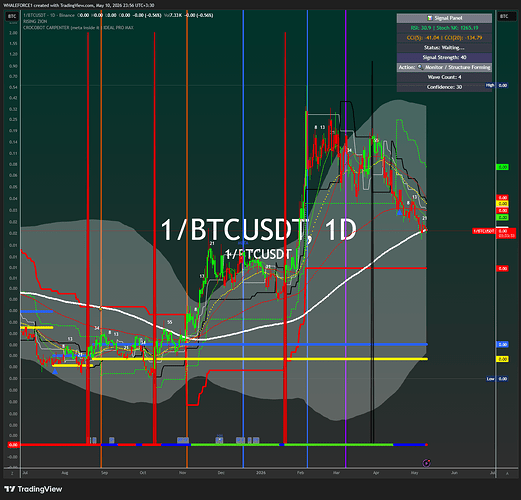Click the large 1/BTCUSDT, 1D chart title
The height and width of the screenshot is (500, 521).
click(x=259, y=230)
